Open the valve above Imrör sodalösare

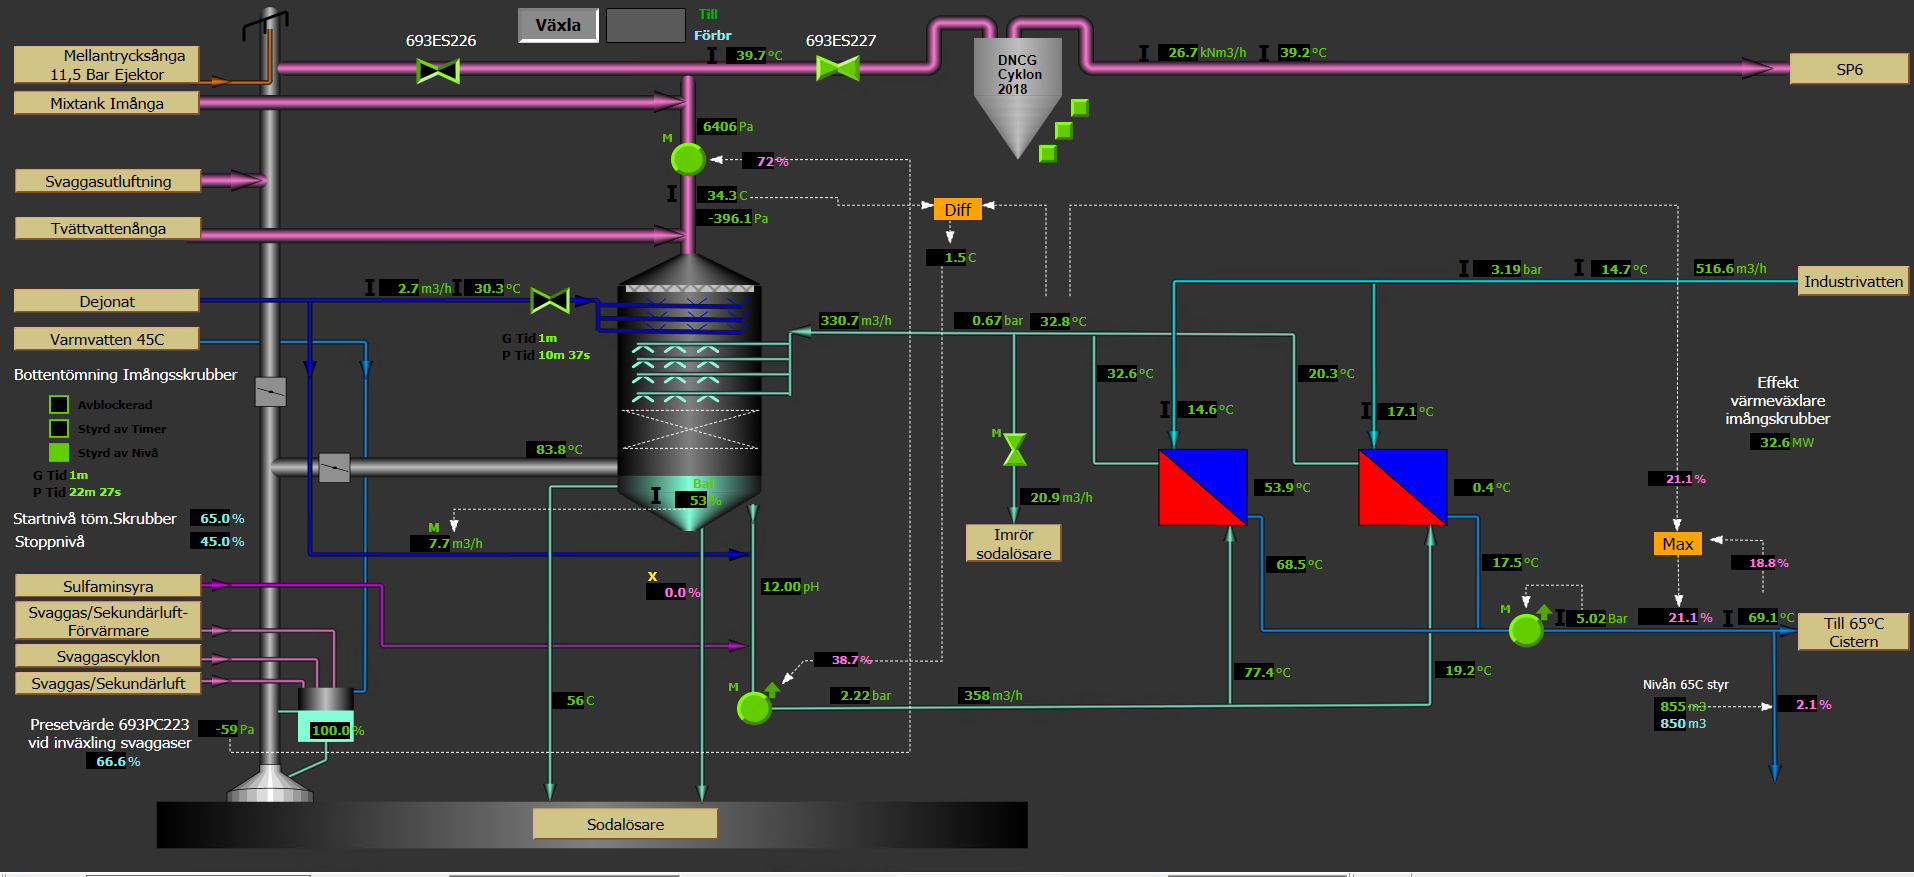click(x=1014, y=450)
